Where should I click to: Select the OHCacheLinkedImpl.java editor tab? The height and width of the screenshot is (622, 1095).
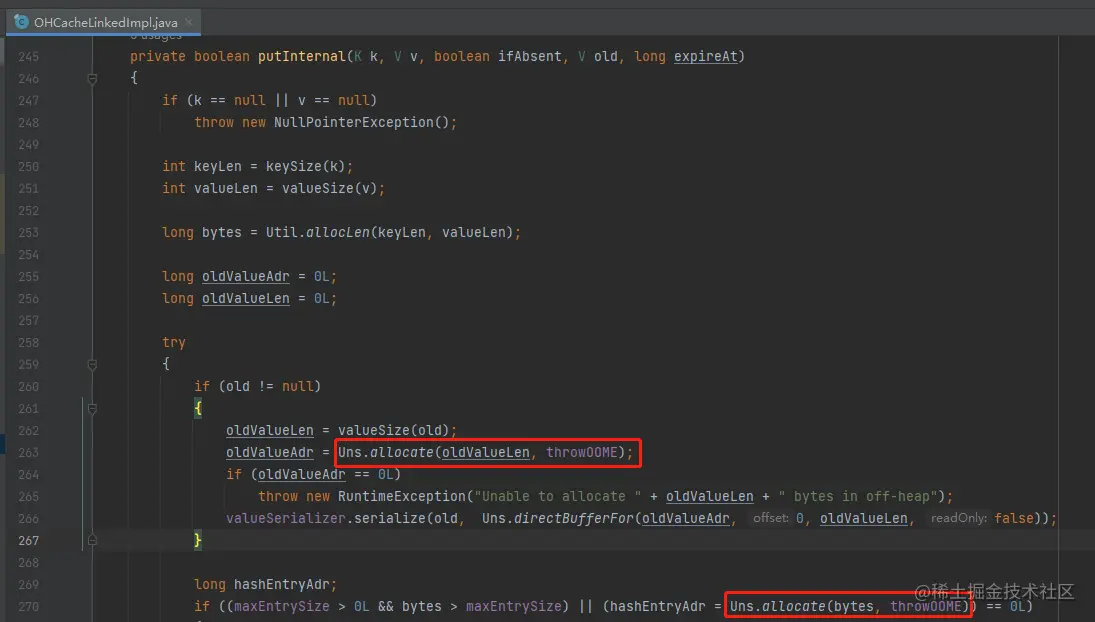click(x=103, y=22)
